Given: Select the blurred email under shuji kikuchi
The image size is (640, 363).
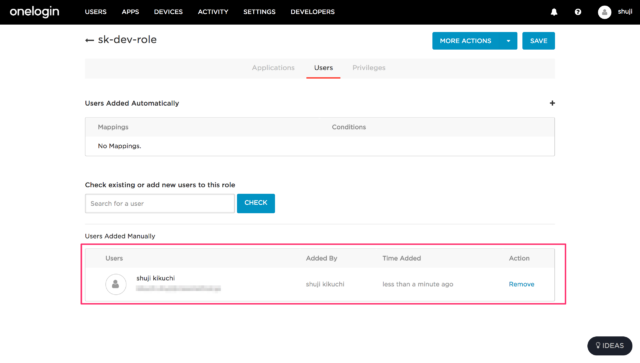Looking at the screenshot, I should [178, 289].
